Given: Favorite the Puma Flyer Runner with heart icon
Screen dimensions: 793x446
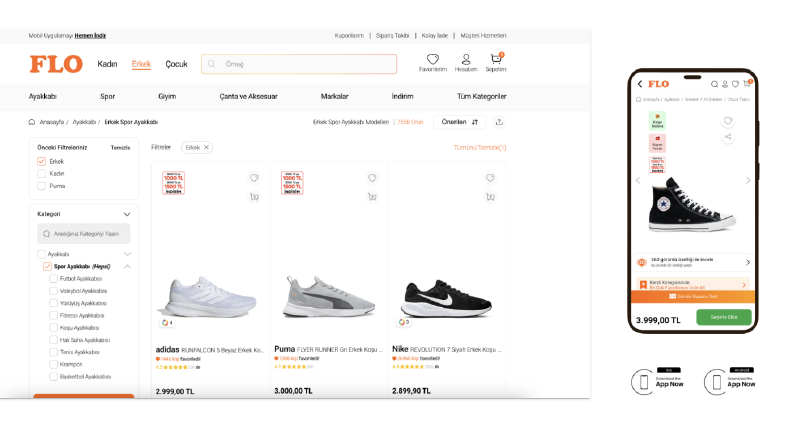Looking at the screenshot, I should [x=372, y=178].
